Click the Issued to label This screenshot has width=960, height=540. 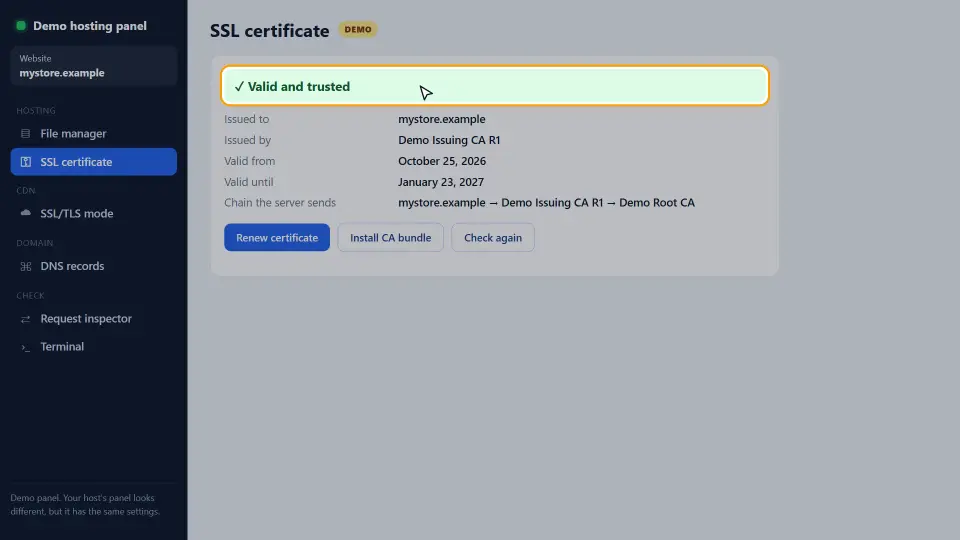(246, 119)
